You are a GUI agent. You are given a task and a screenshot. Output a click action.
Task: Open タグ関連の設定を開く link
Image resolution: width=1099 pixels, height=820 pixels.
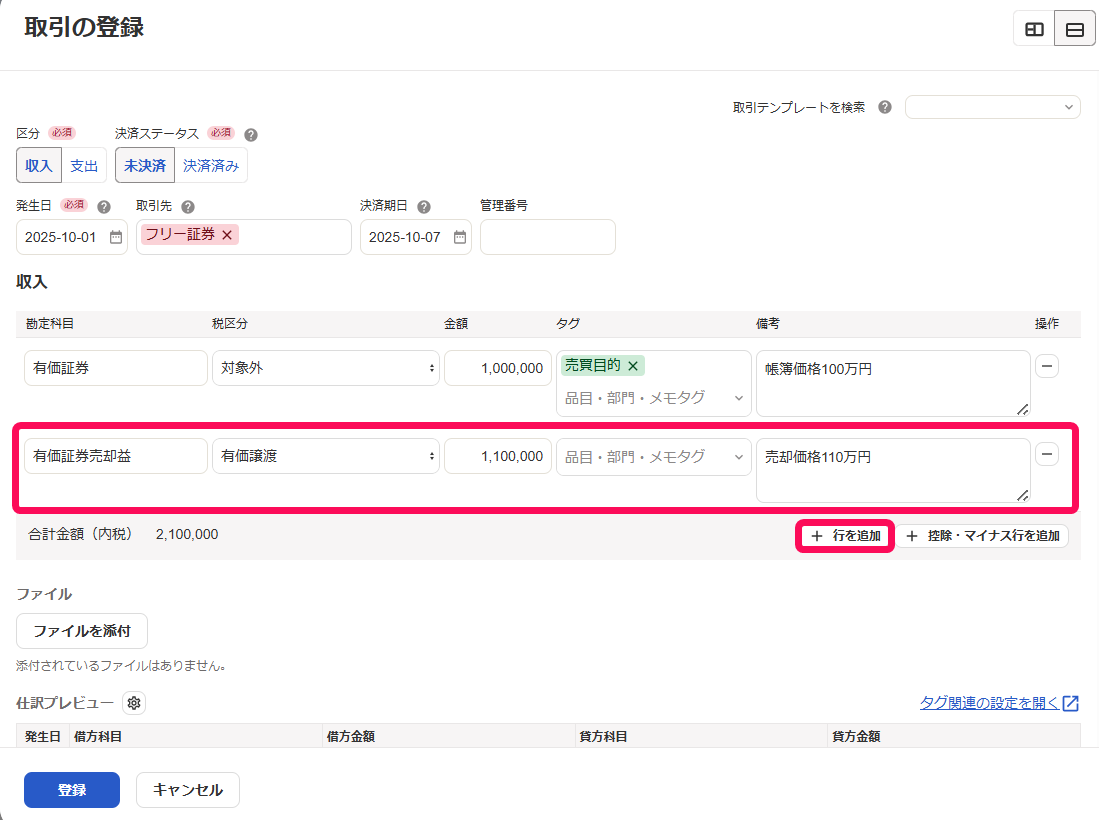(x=989, y=703)
